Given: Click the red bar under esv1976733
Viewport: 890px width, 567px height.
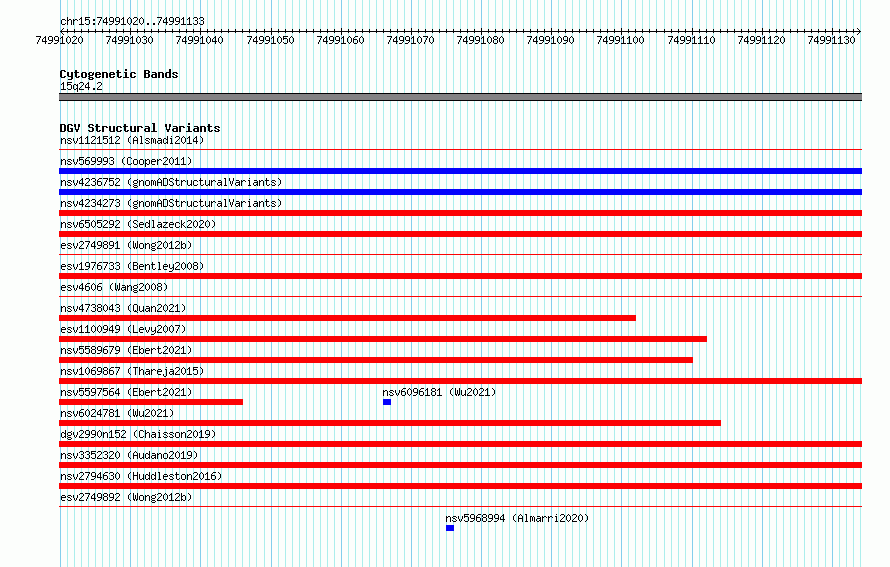Looking at the screenshot, I should 460,276.
